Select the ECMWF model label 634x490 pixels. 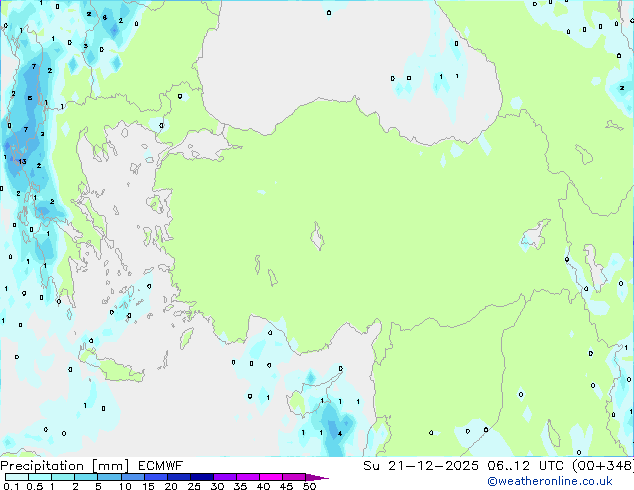pos(126,466)
